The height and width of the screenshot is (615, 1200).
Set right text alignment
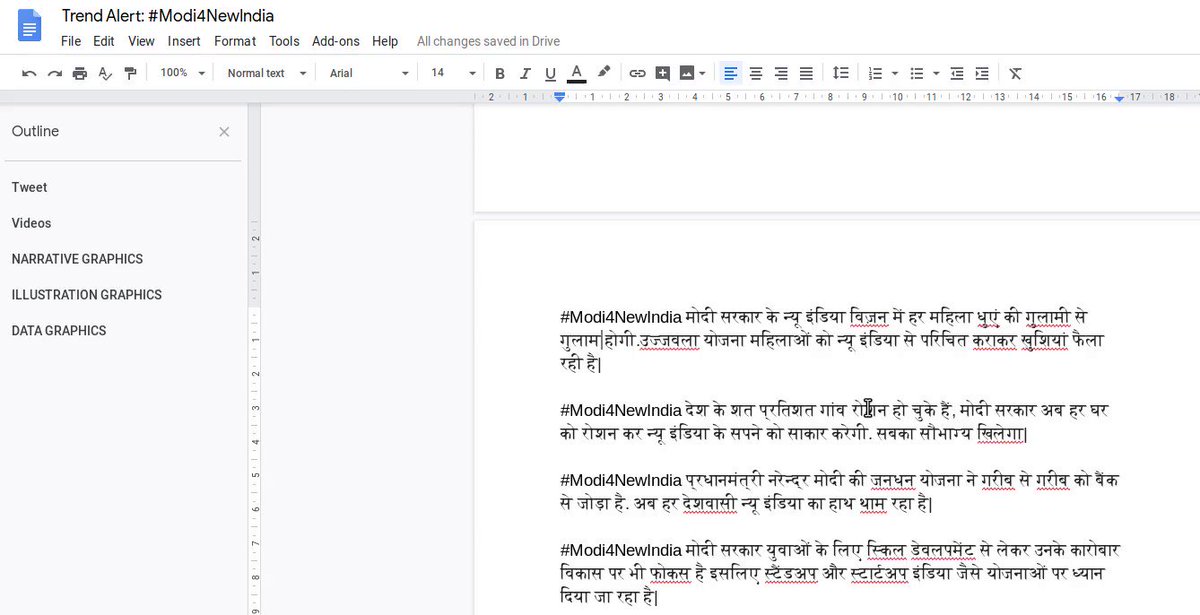(x=781, y=73)
